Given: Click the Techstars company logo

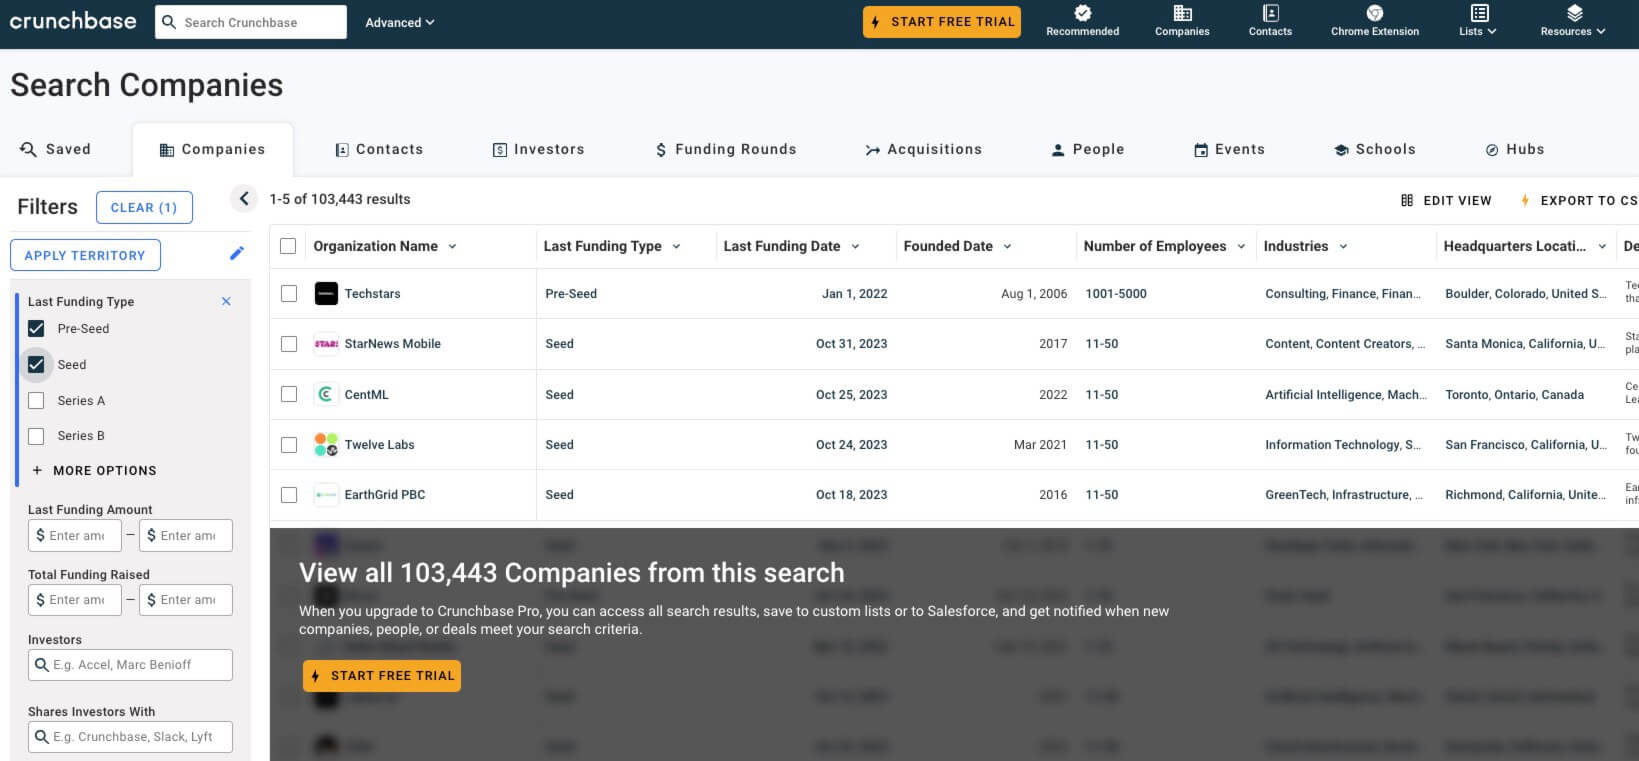Looking at the screenshot, I should pos(326,293).
